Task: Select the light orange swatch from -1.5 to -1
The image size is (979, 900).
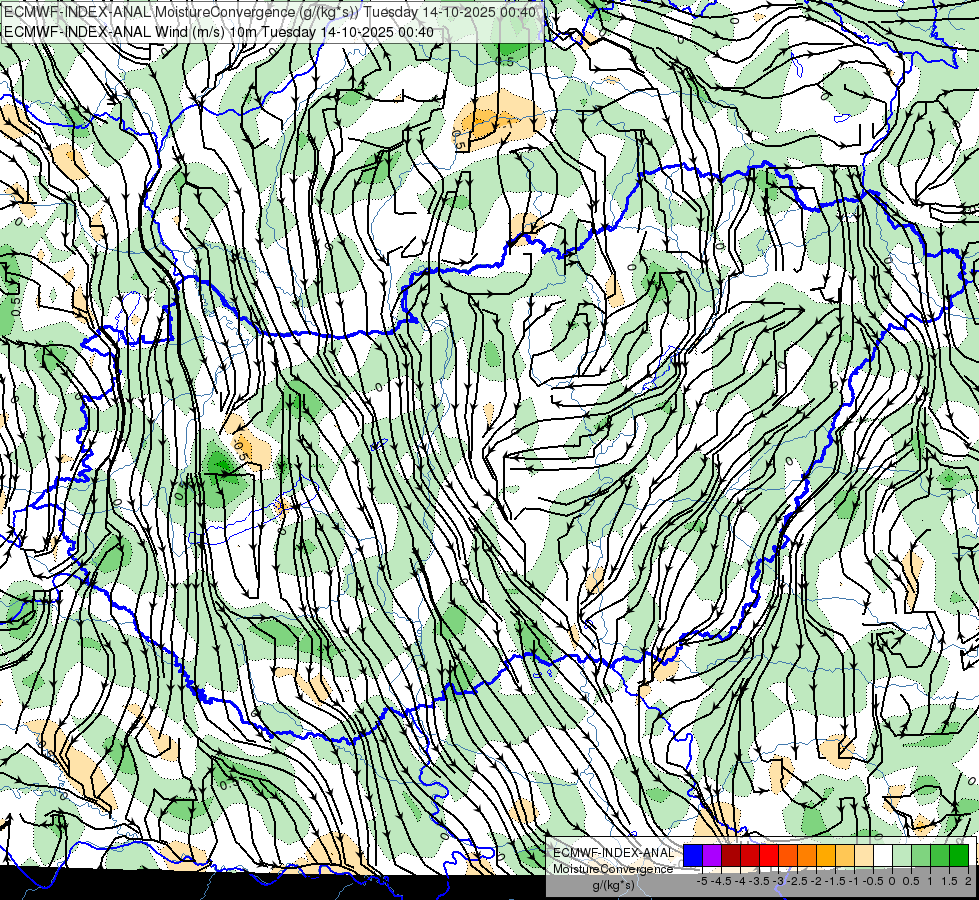Action: click(x=845, y=855)
